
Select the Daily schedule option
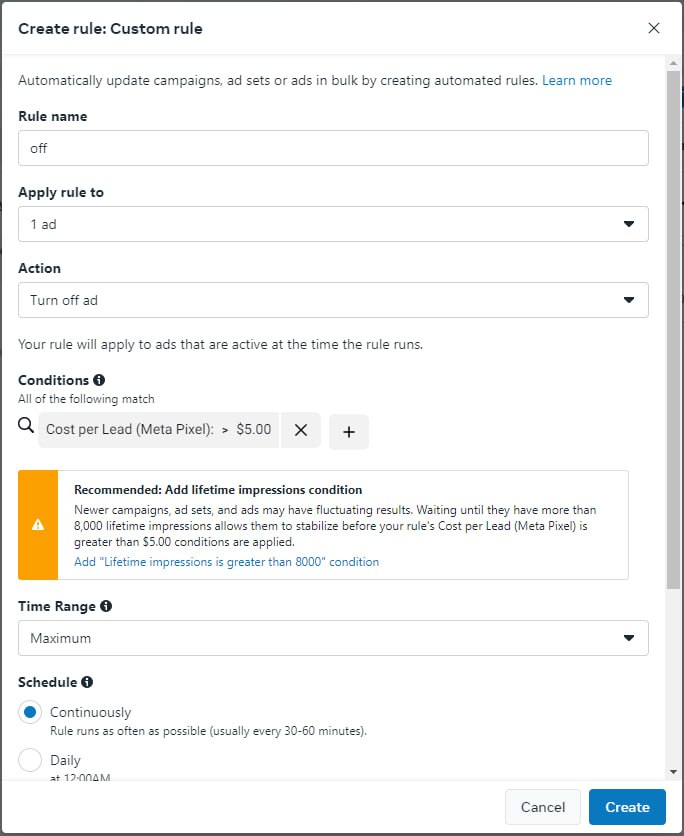30,760
